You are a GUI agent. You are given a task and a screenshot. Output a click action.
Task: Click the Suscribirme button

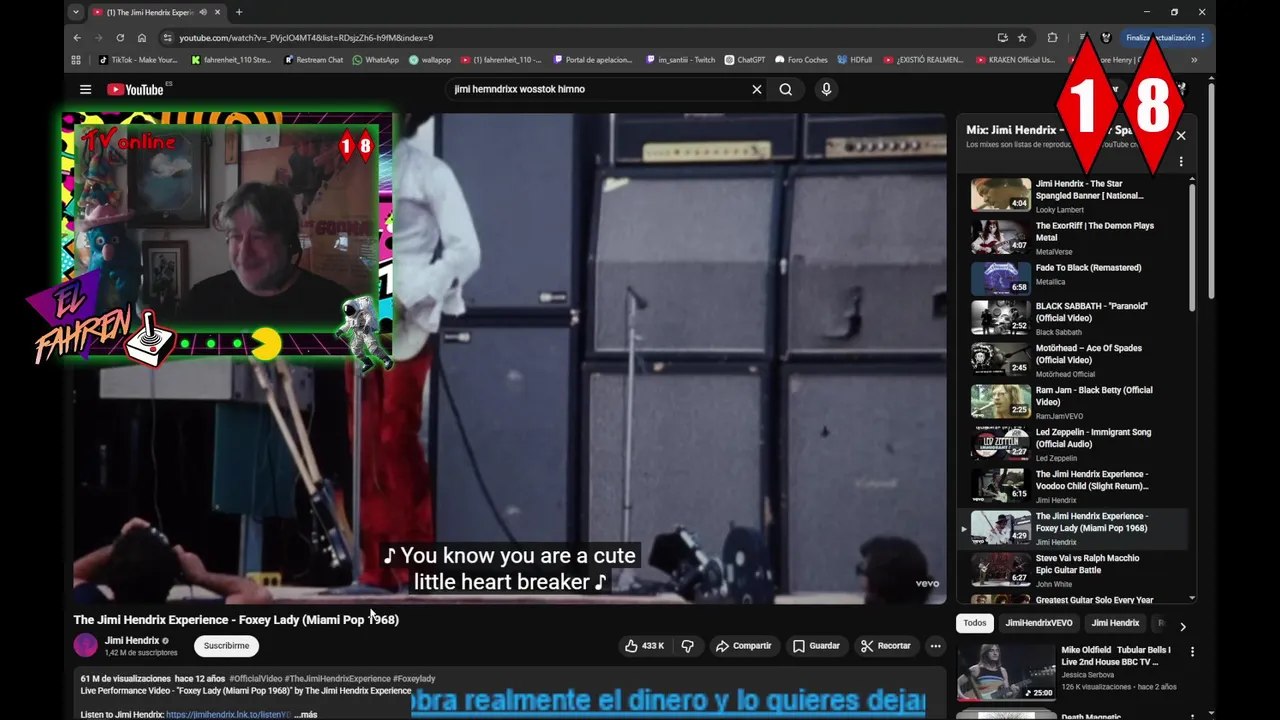(226, 646)
